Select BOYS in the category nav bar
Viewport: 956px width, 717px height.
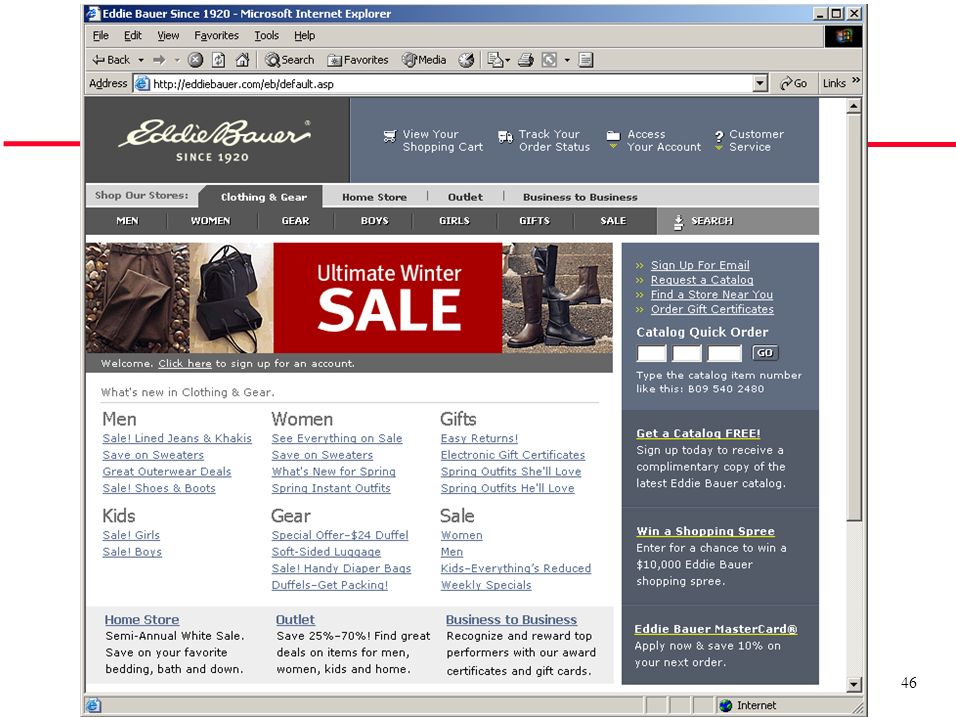pos(374,221)
